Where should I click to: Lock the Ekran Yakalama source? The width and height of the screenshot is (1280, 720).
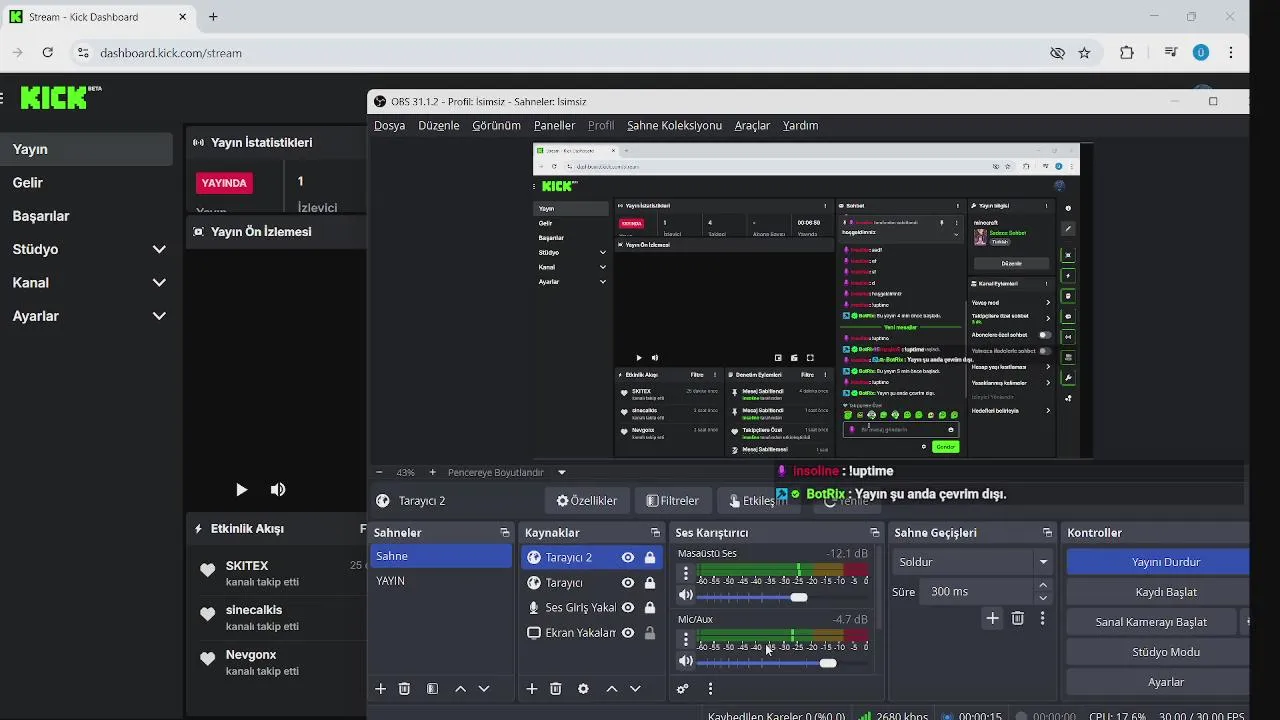650,633
